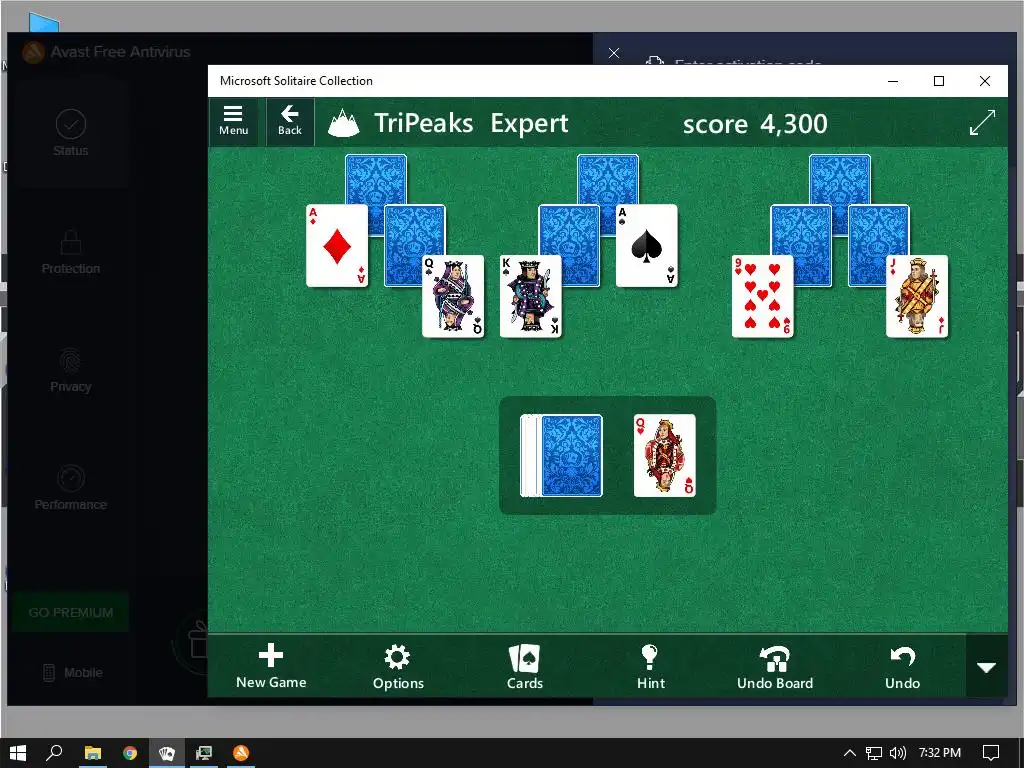Open volume control in tray

898,753
